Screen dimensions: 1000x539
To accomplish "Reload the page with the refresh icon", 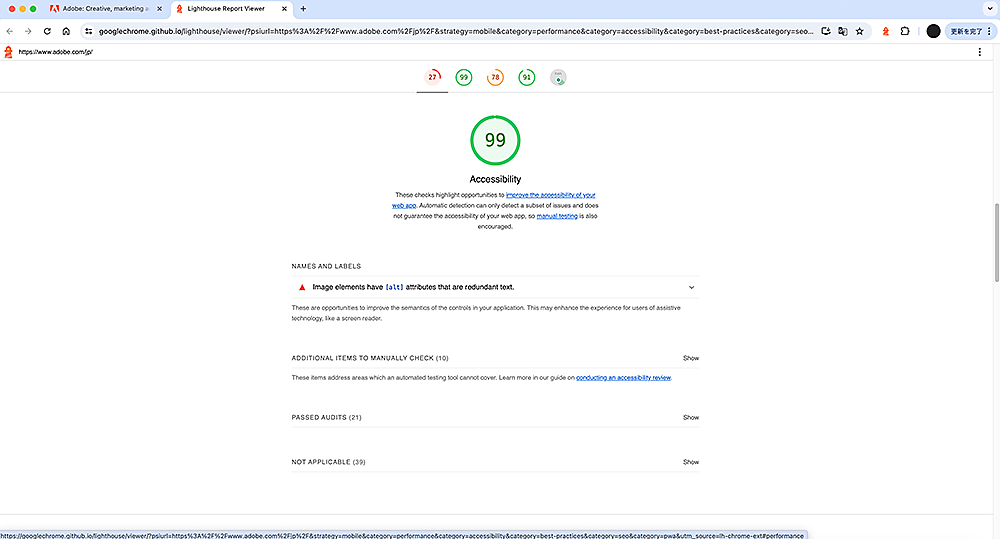I will [x=47, y=31].
